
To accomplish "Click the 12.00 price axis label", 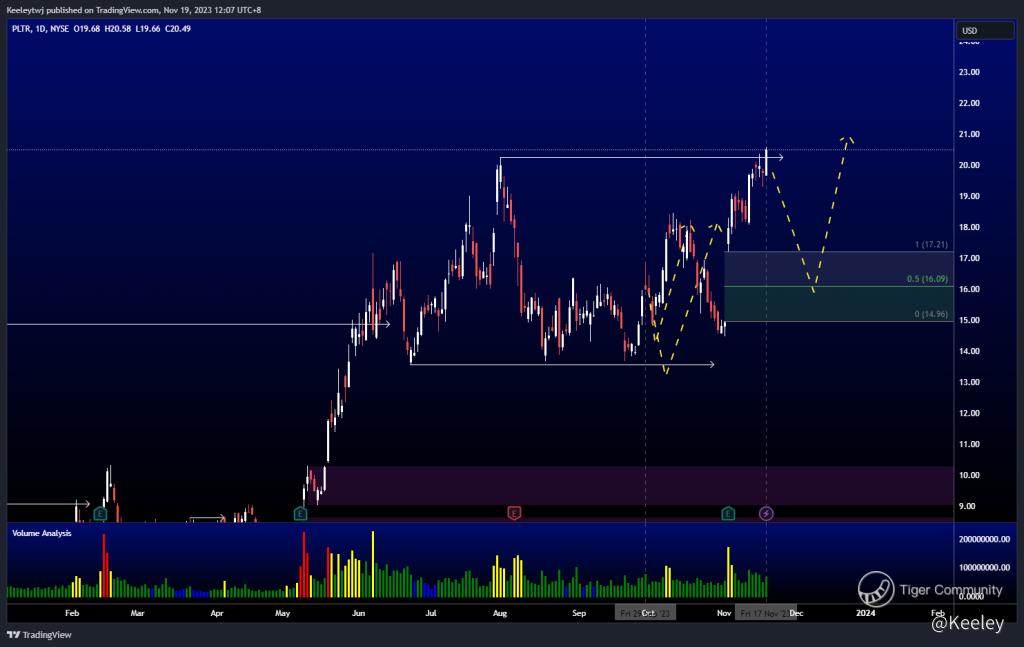I will (969, 413).
